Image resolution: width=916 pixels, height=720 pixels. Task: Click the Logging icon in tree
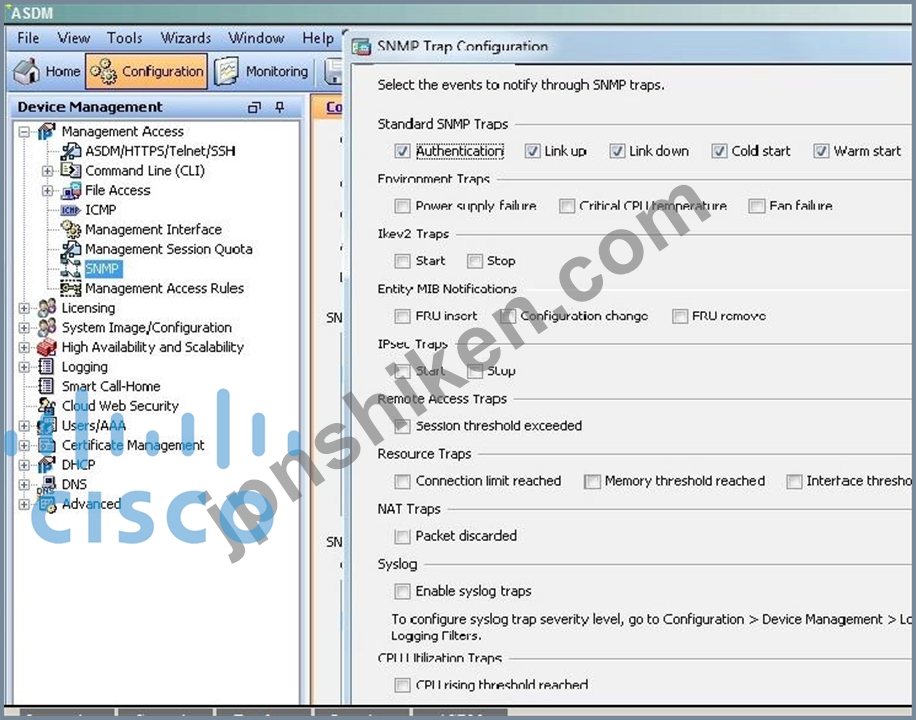coord(46,366)
